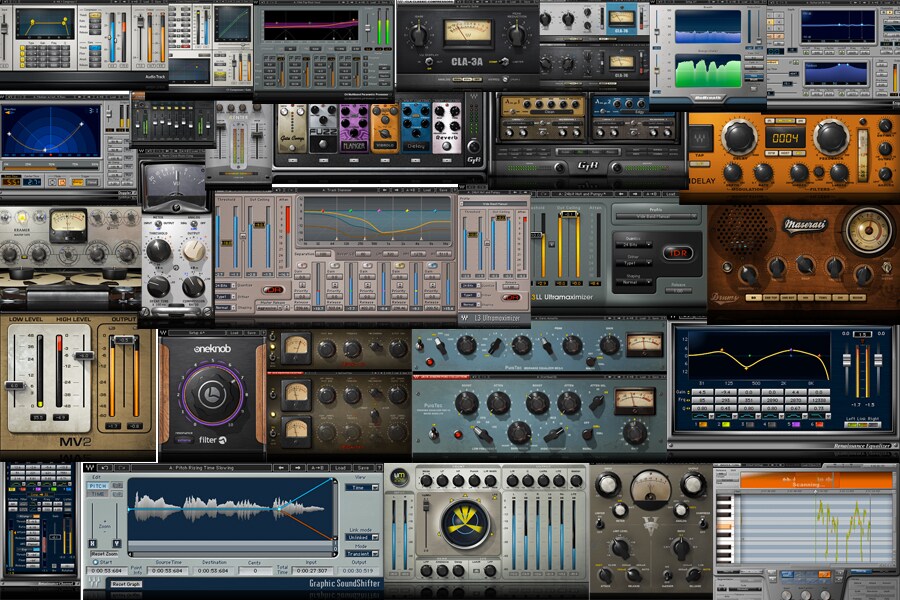Click the H-Delay 0004 time display
This screenshot has height=600, width=900.
785,138
